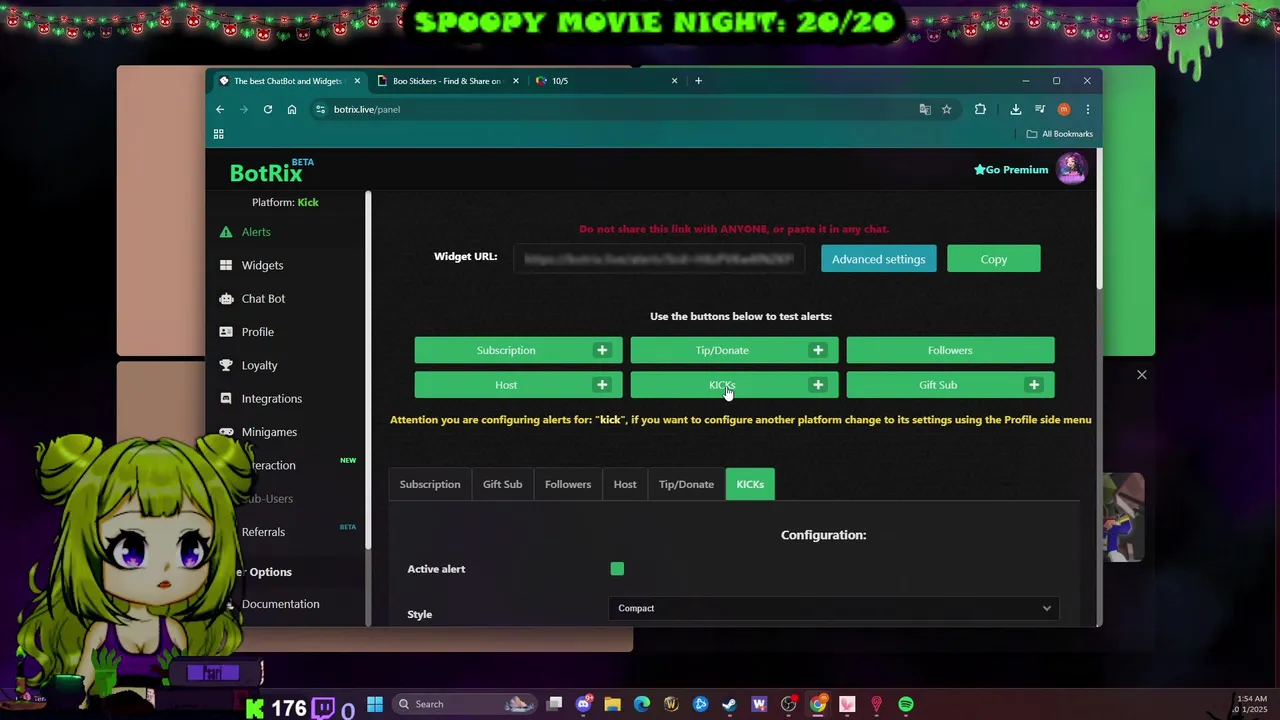The width and height of the screenshot is (1280, 720).
Task: Click the blurred Widget URL field
Action: [x=660, y=259]
